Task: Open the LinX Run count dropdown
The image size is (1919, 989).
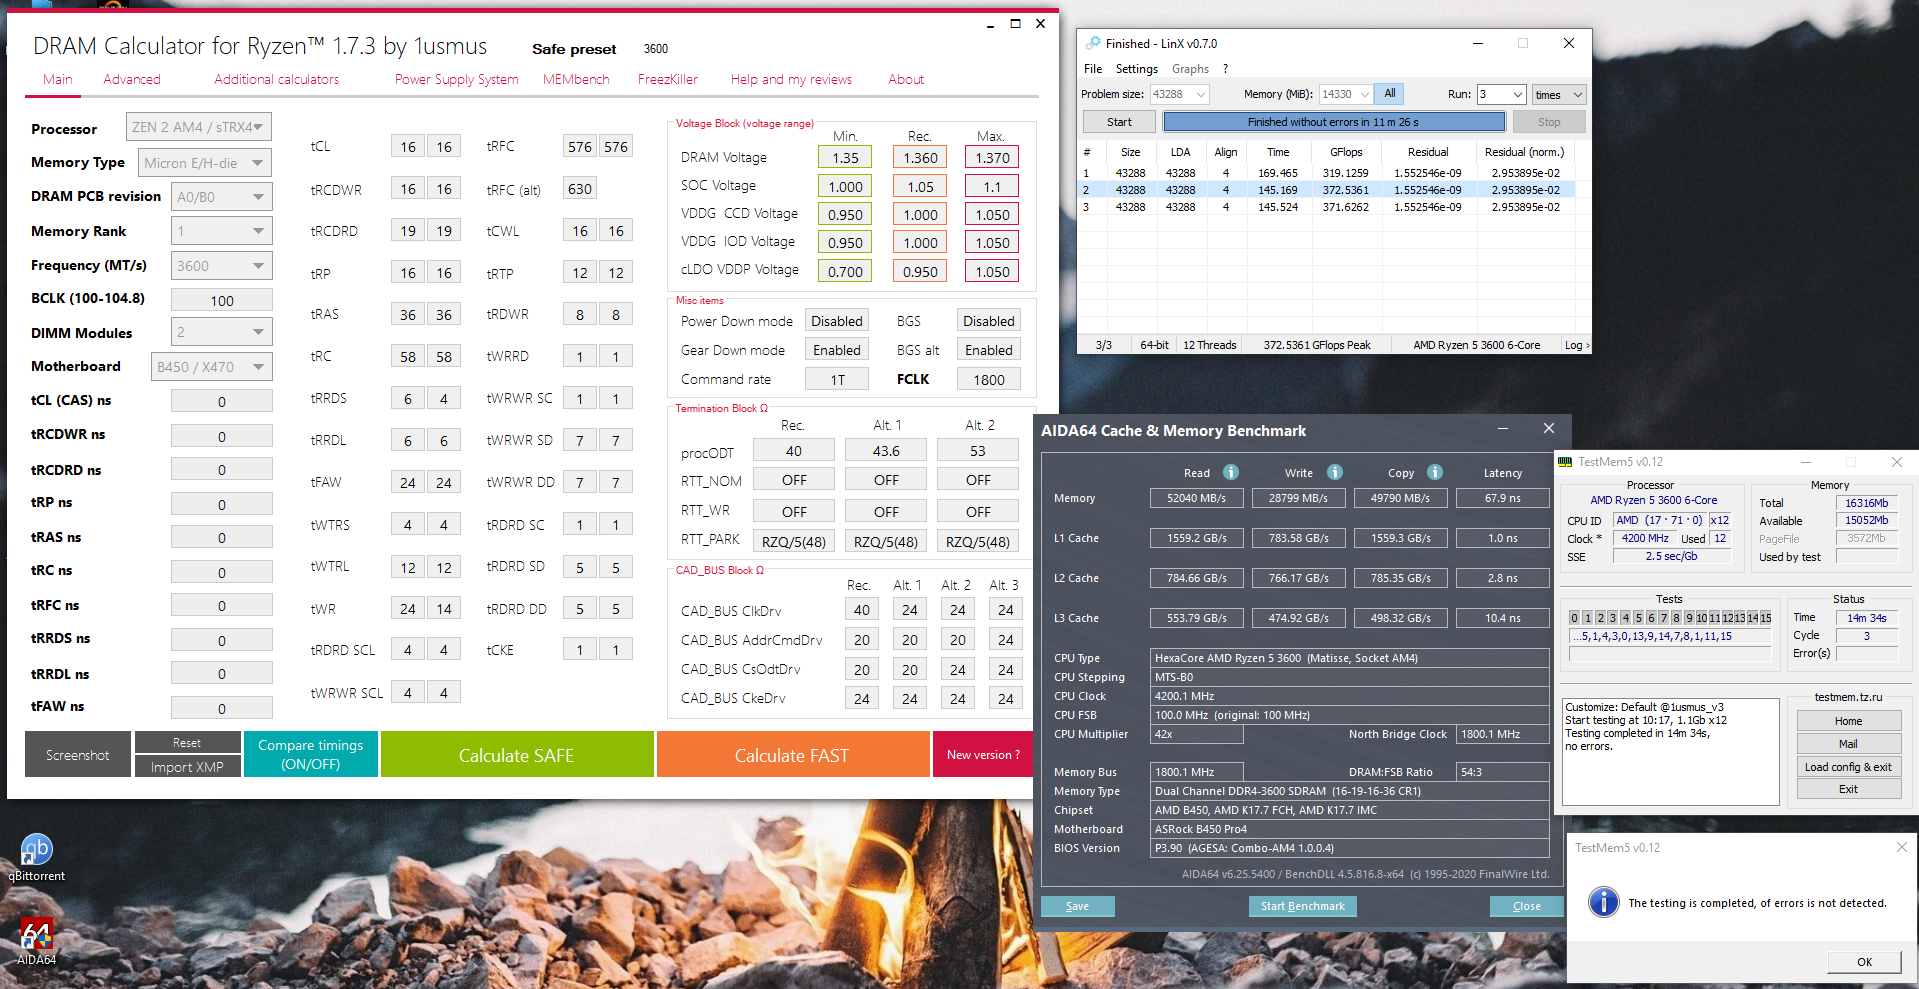Action: tap(1502, 95)
